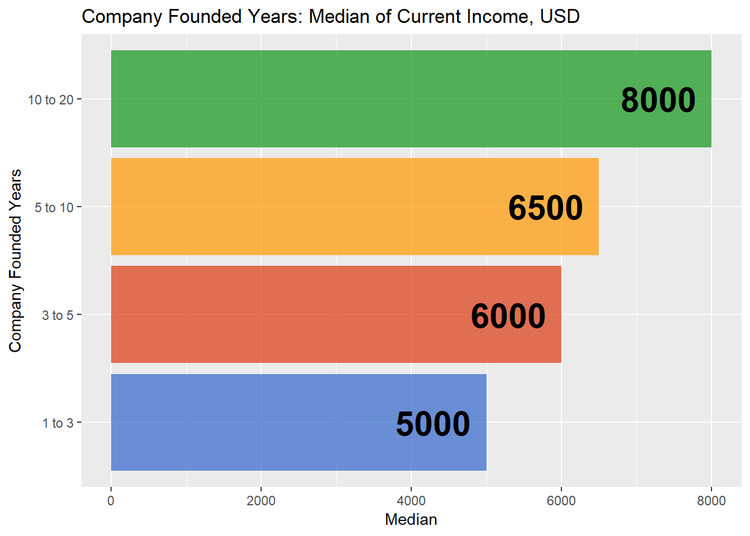This screenshot has height=536, width=750.
Task: Click the bold 6500 value label
Action: (x=545, y=208)
